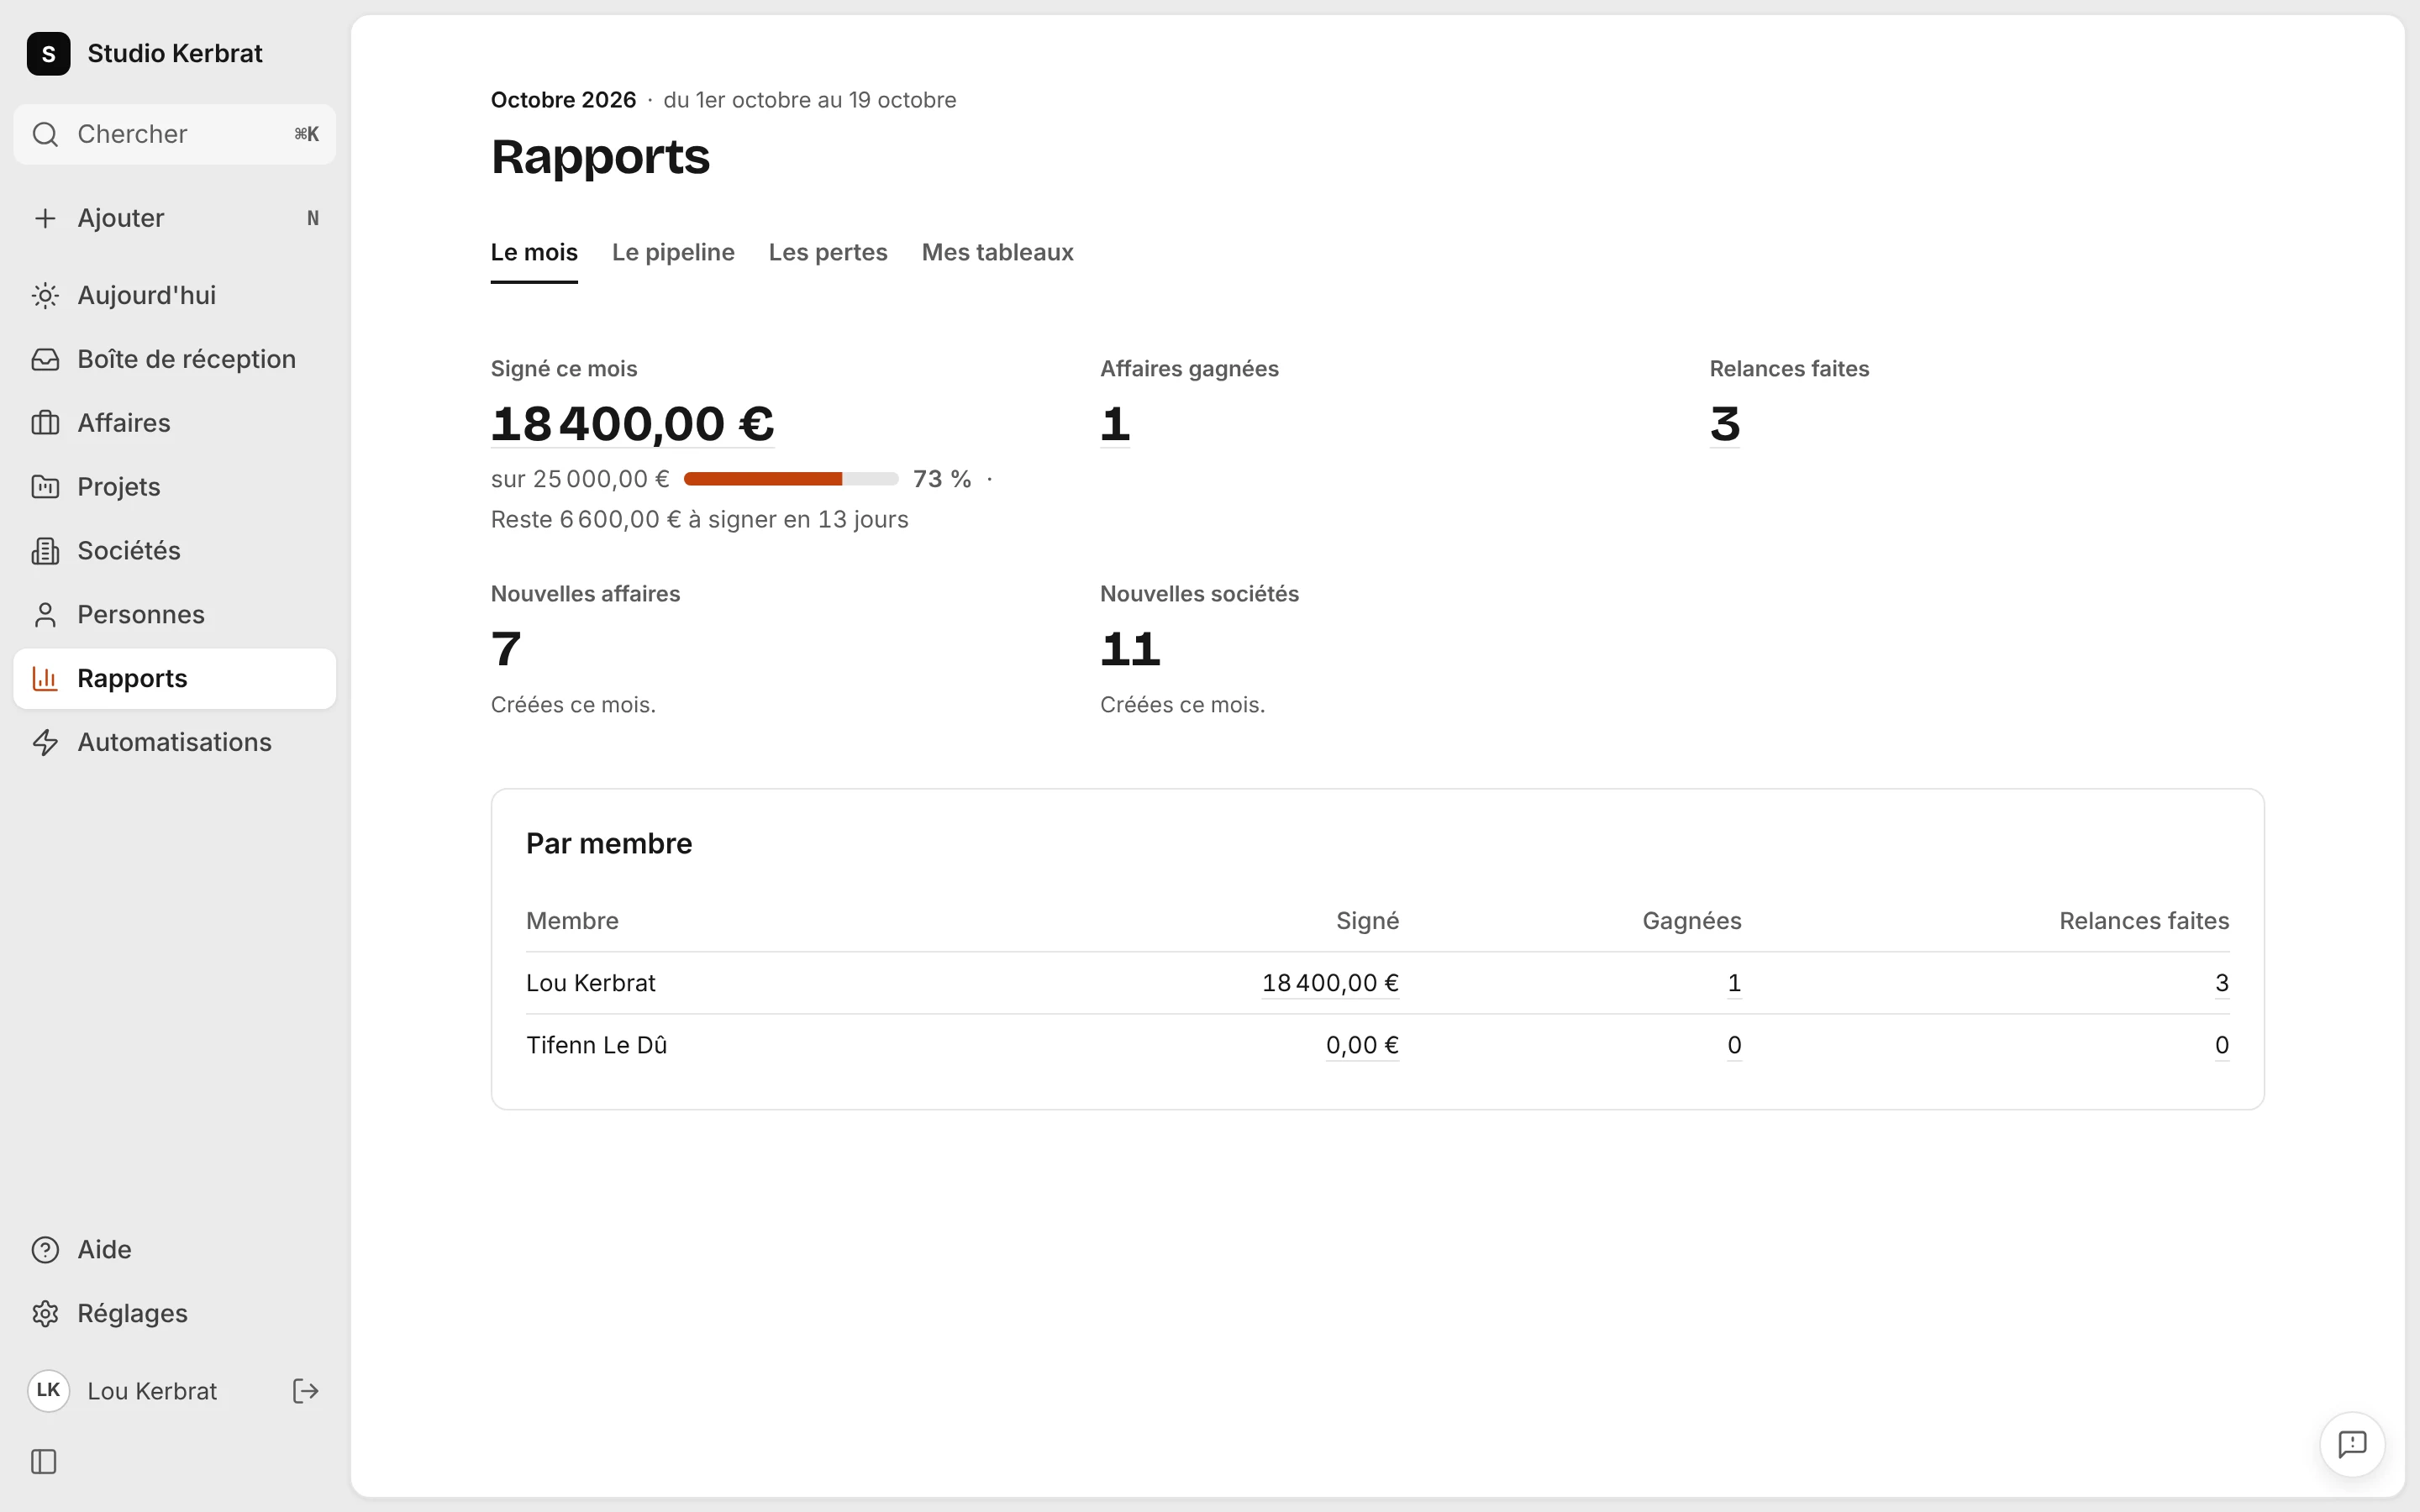Click the Aujourd'hui sun icon
This screenshot has height=1512, width=2420.
45,295
